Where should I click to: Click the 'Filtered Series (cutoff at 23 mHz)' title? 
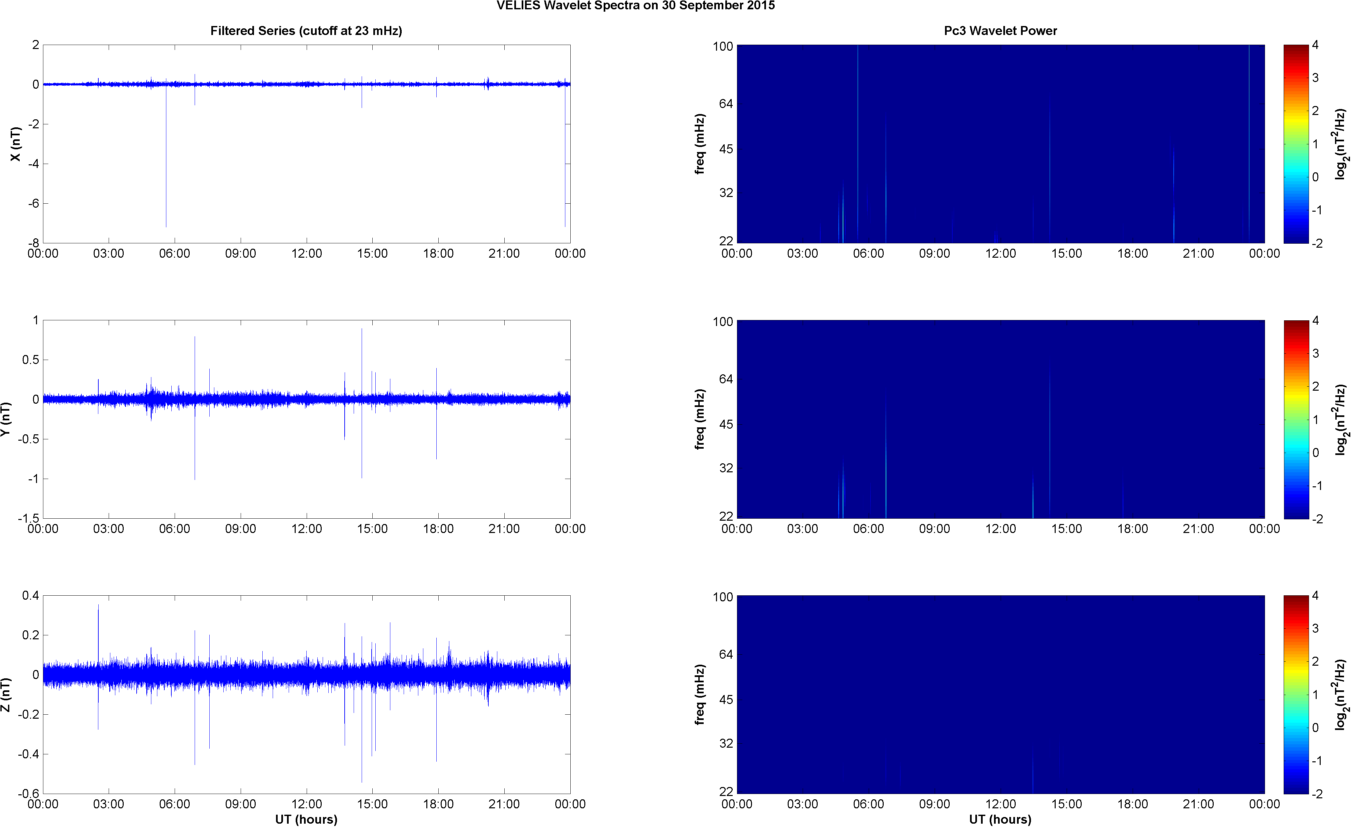tap(306, 31)
